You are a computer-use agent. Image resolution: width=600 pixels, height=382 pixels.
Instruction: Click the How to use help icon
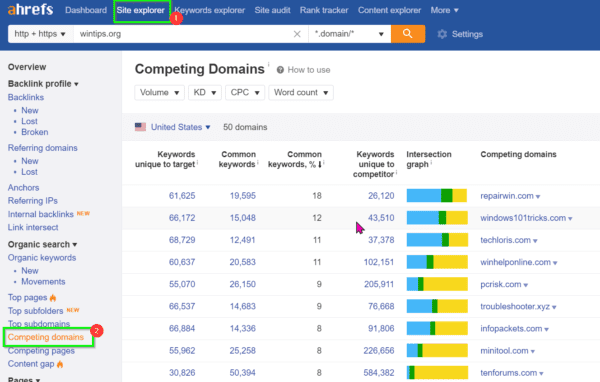coord(280,70)
